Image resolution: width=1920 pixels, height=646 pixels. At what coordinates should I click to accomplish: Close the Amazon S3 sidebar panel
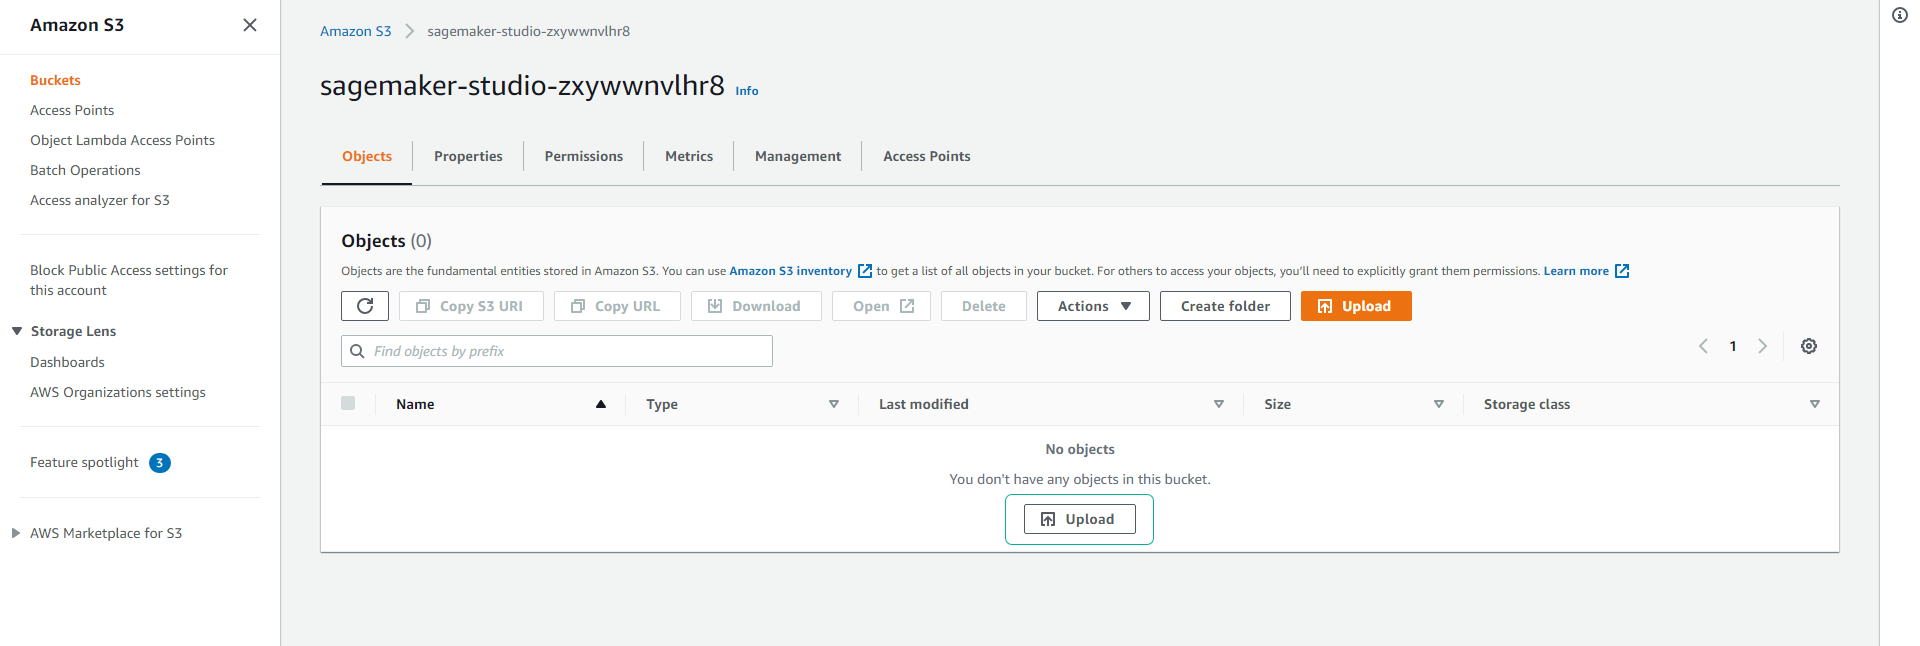250,25
